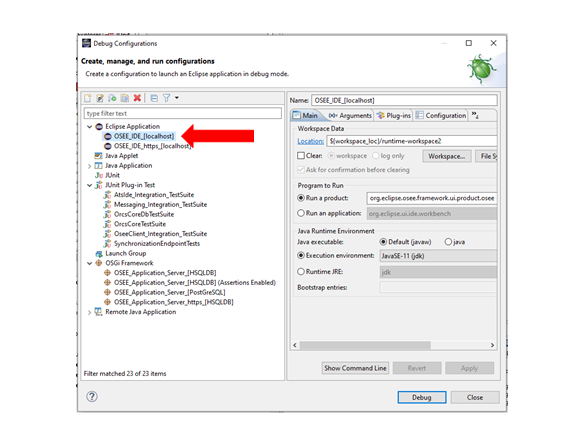Switch to the Plug-ins tab
Image resolution: width=586 pixels, height=433 pixels.
pos(394,116)
